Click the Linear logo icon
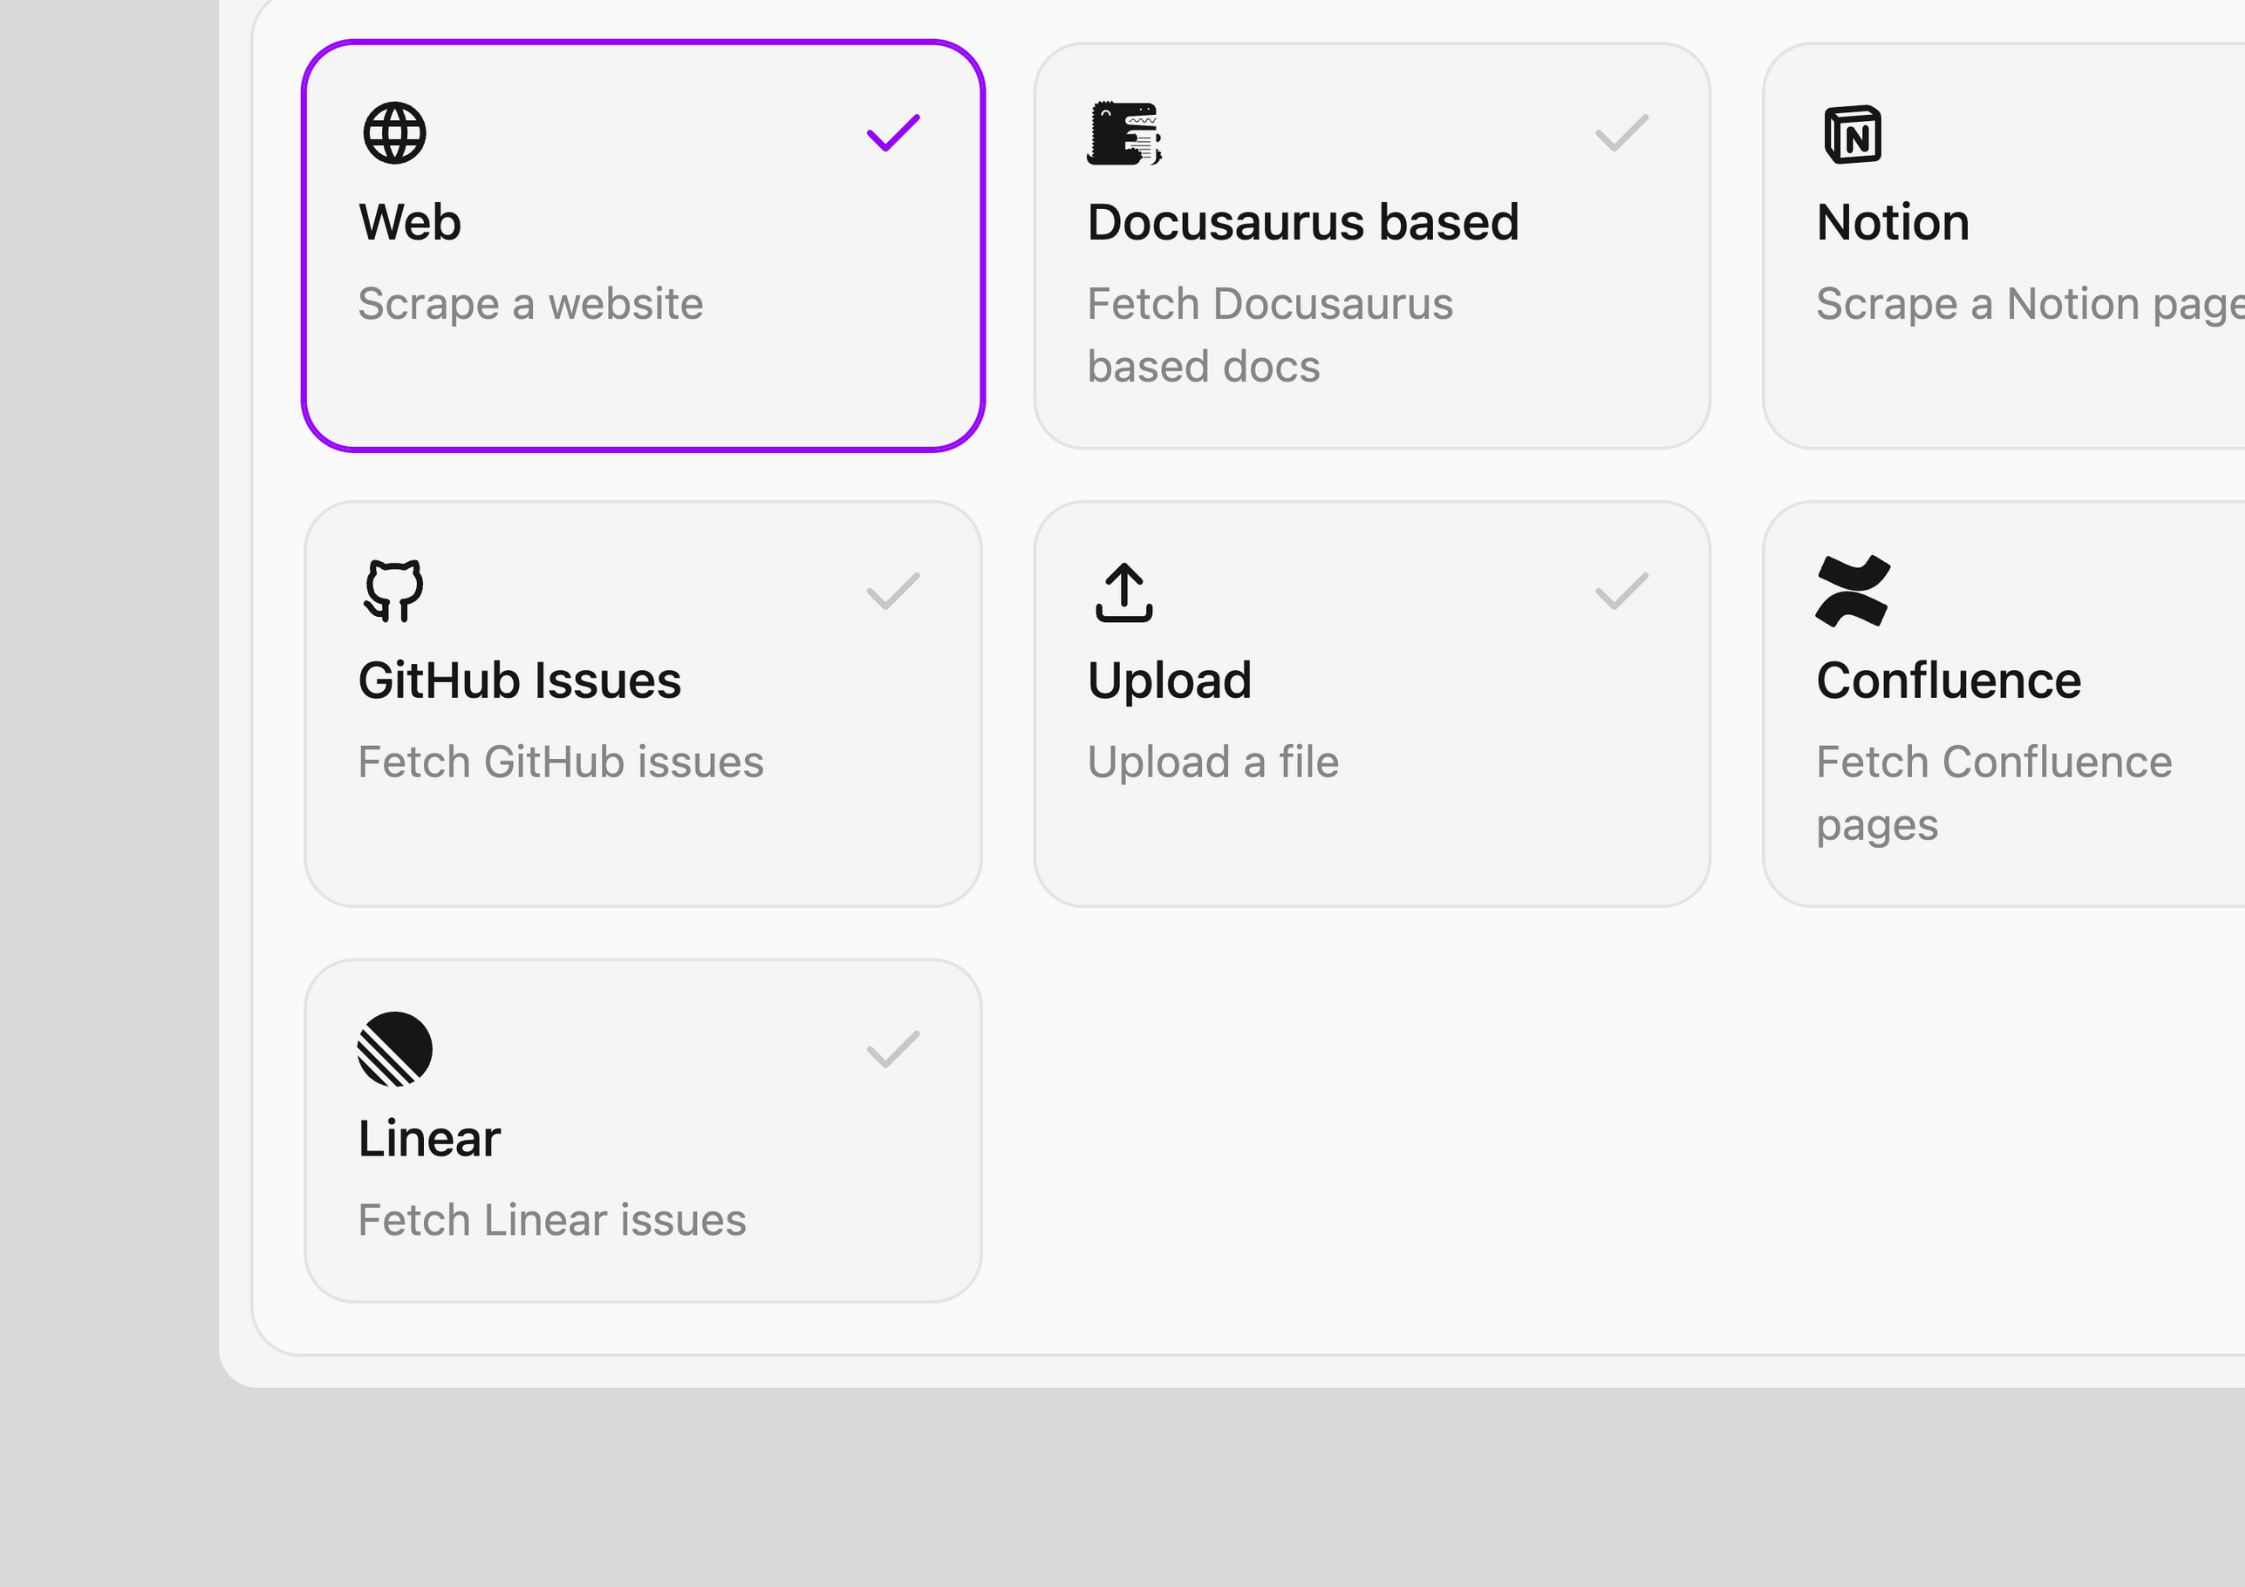The image size is (2245, 1587). point(394,1049)
